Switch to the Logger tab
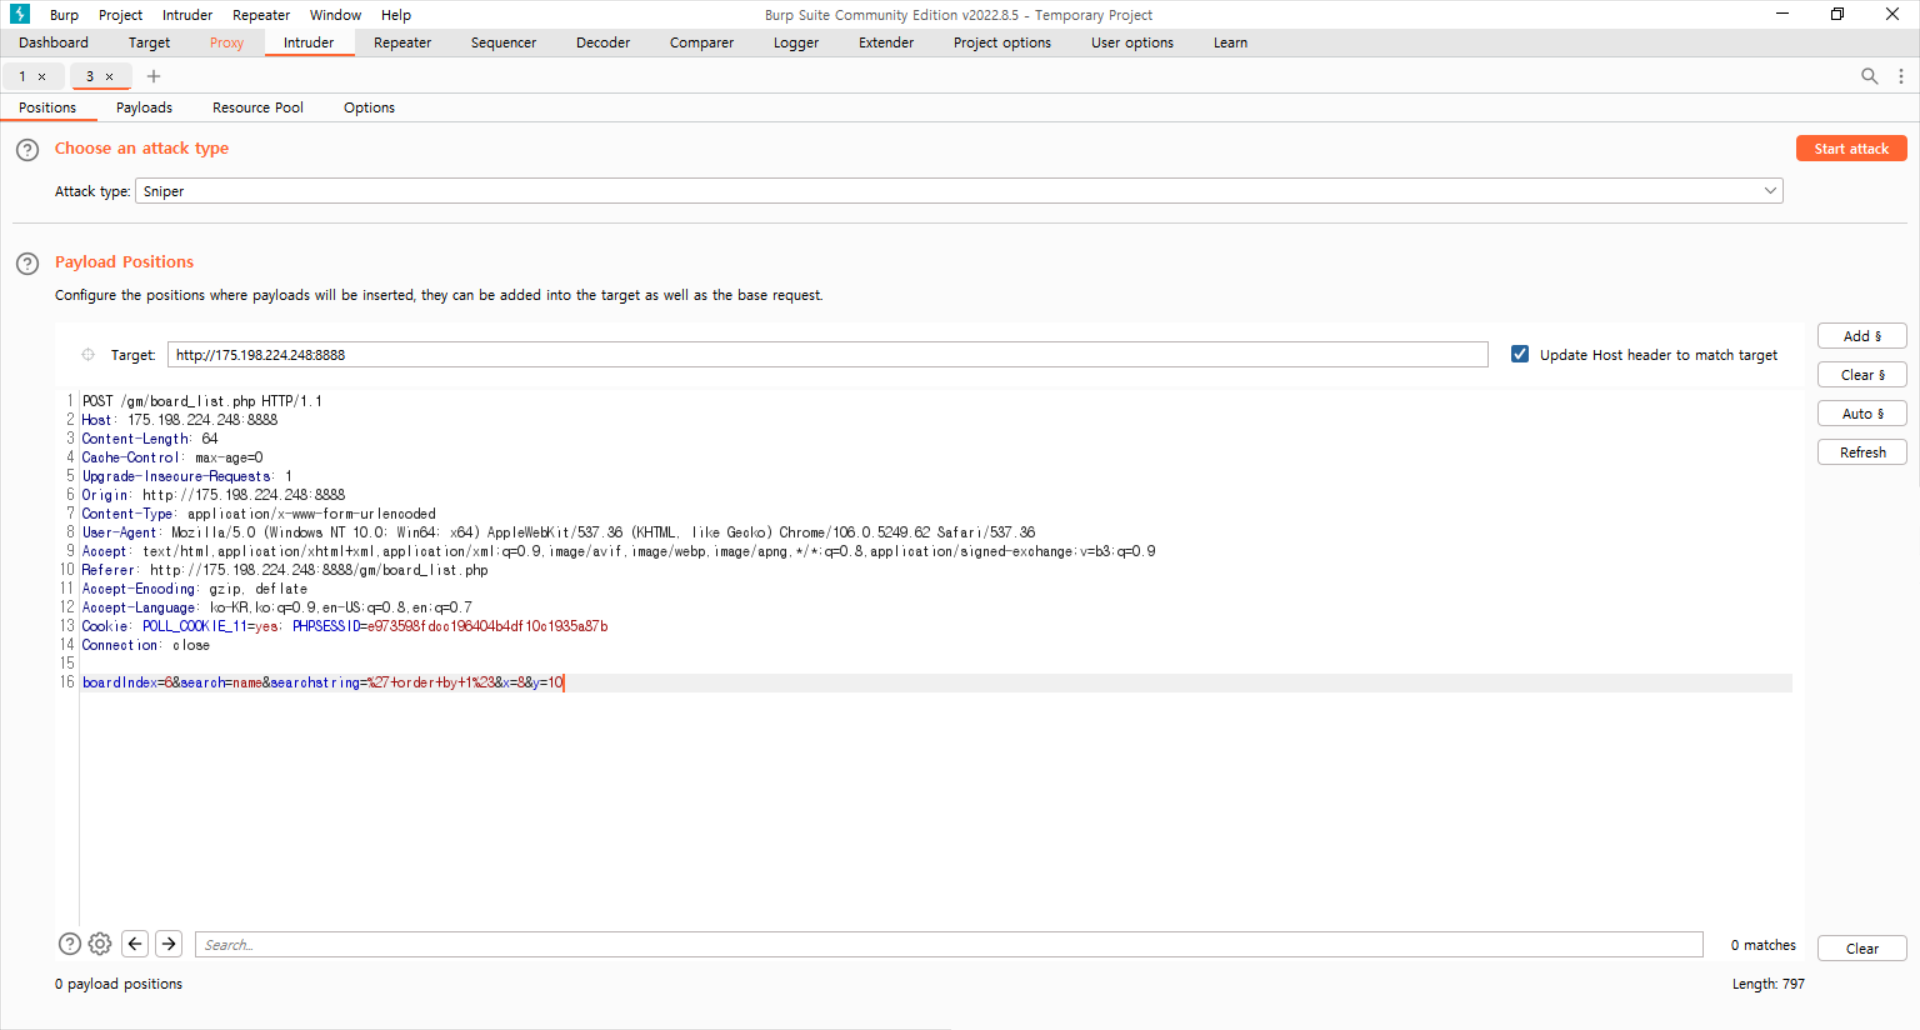The width and height of the screenshot is (1920, 1030). point(796,43)
